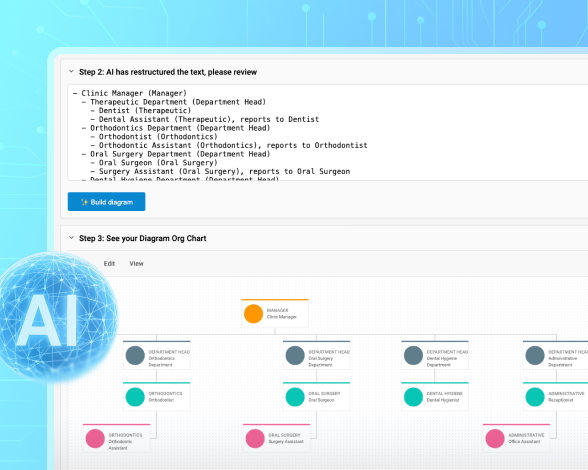
Task: Select the teal Oral Surgeon avatar
Action: tap(295, 397)
